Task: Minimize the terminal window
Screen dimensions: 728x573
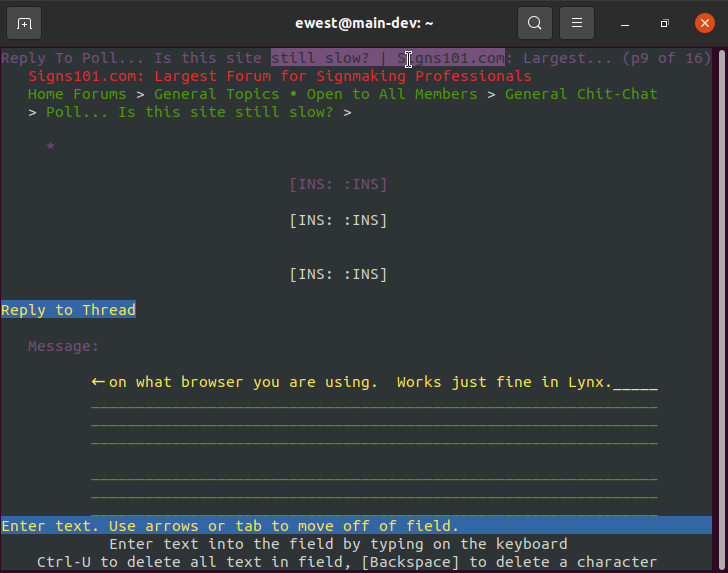Action: tap(625, 24)
